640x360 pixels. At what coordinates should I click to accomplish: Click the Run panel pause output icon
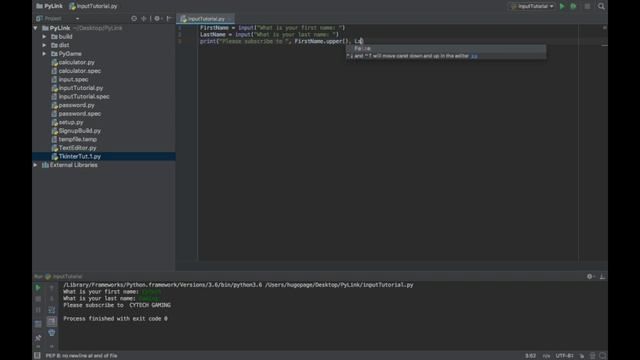click(x=38, y=310)
